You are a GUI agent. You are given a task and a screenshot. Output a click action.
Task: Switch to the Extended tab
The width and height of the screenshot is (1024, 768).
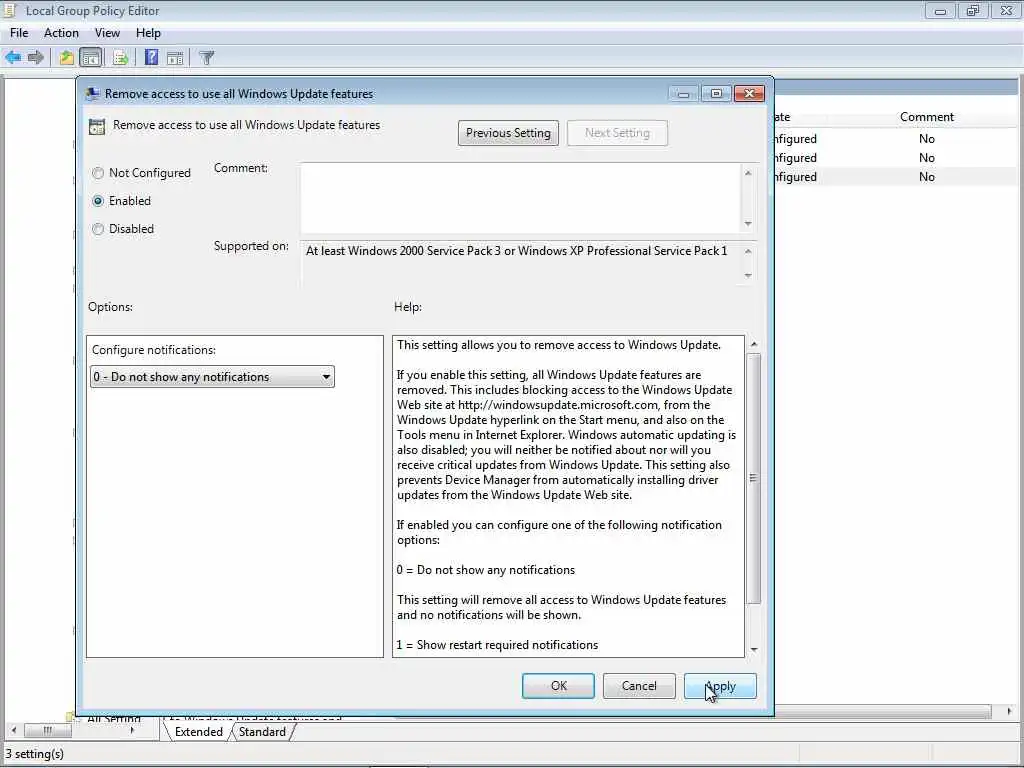pyautogui.click(x=199, y=732)
